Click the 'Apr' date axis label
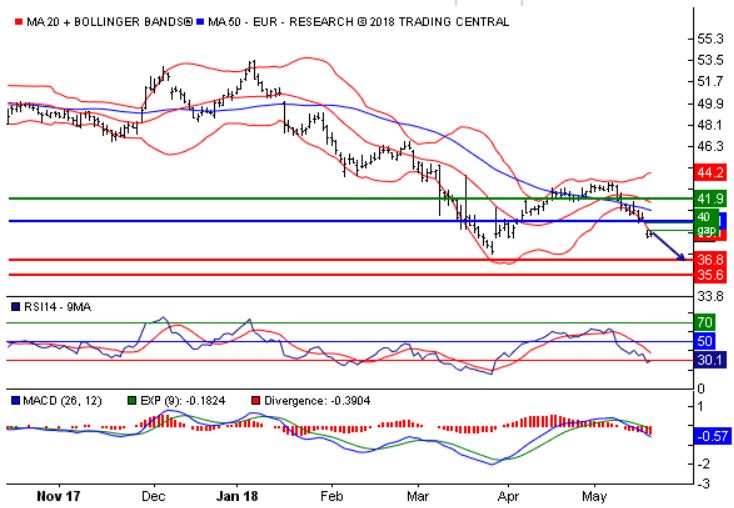734x508 pixels. (x=508, y=496)
